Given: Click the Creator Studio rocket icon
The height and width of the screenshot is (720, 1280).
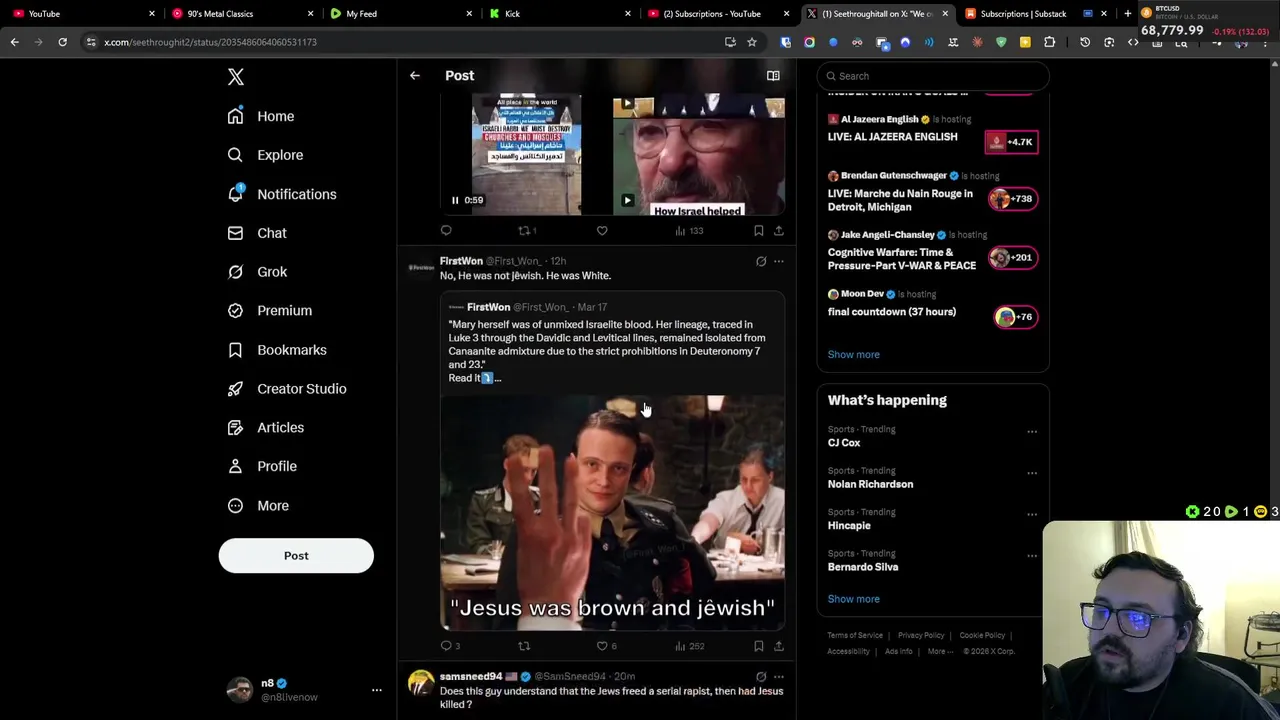Looking at the screenshot, I should [x=235, y=389].
